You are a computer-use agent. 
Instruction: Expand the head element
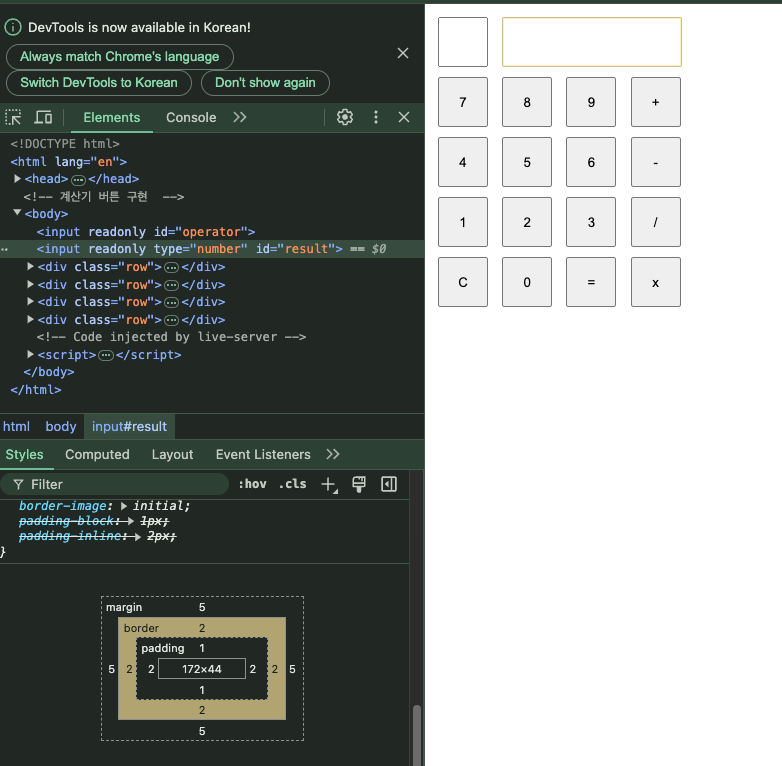tap(17, 179)
